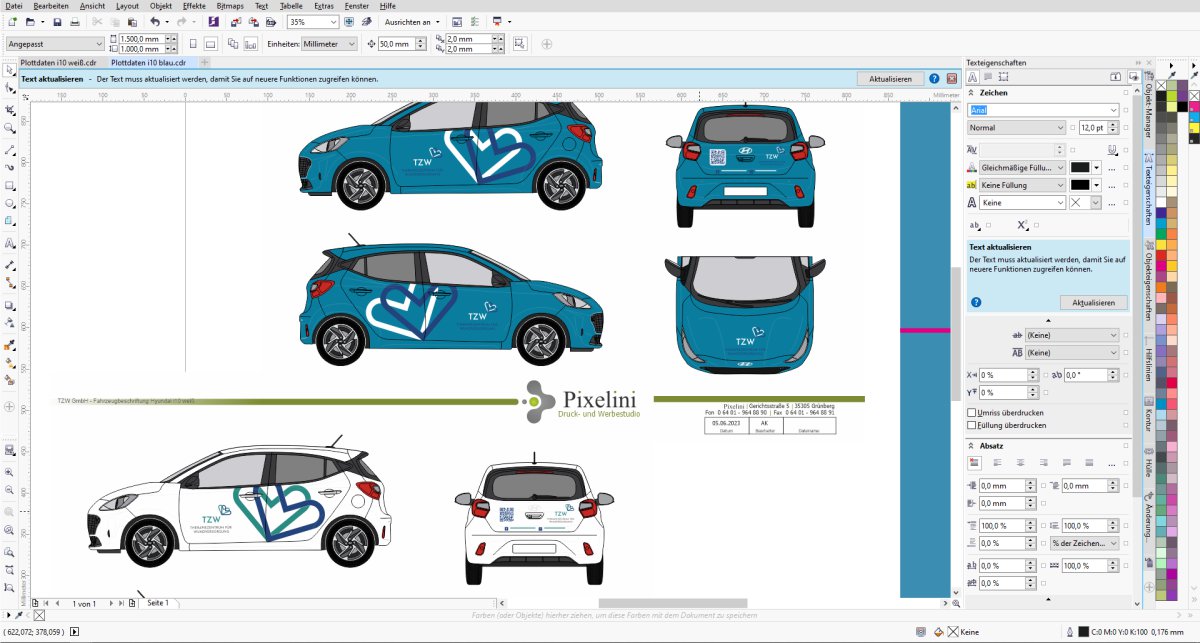Expand the Arial font name dropdown
The image size is (1200, 643).
click(x=1112, y=110)
